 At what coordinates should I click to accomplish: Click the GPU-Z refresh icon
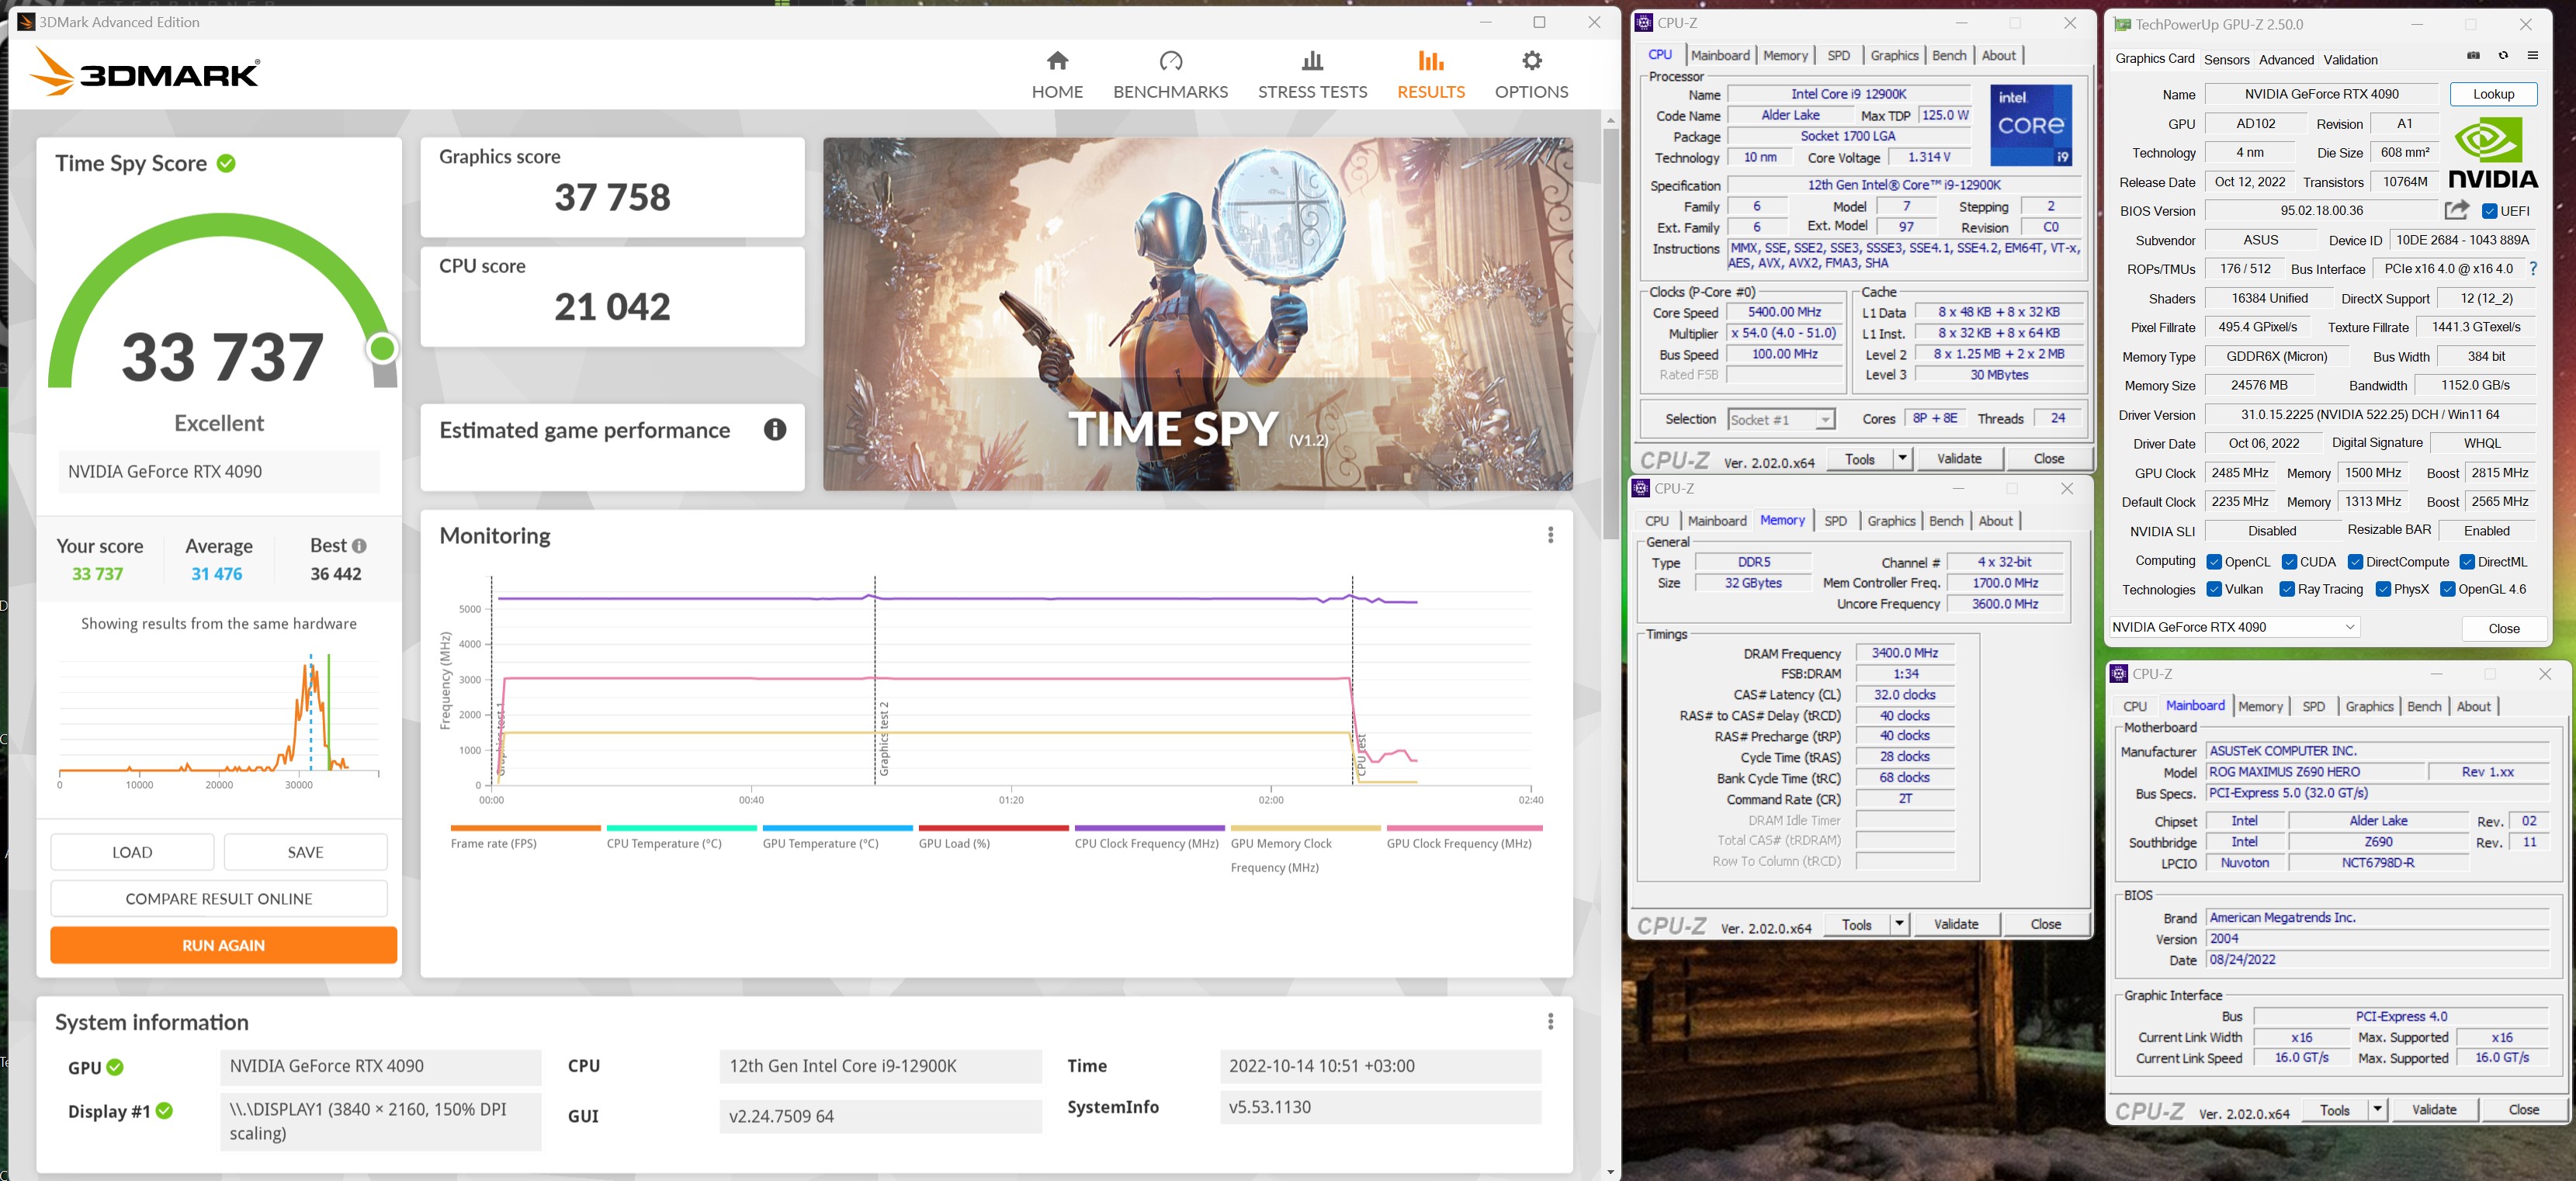[x=2503, y=56]
